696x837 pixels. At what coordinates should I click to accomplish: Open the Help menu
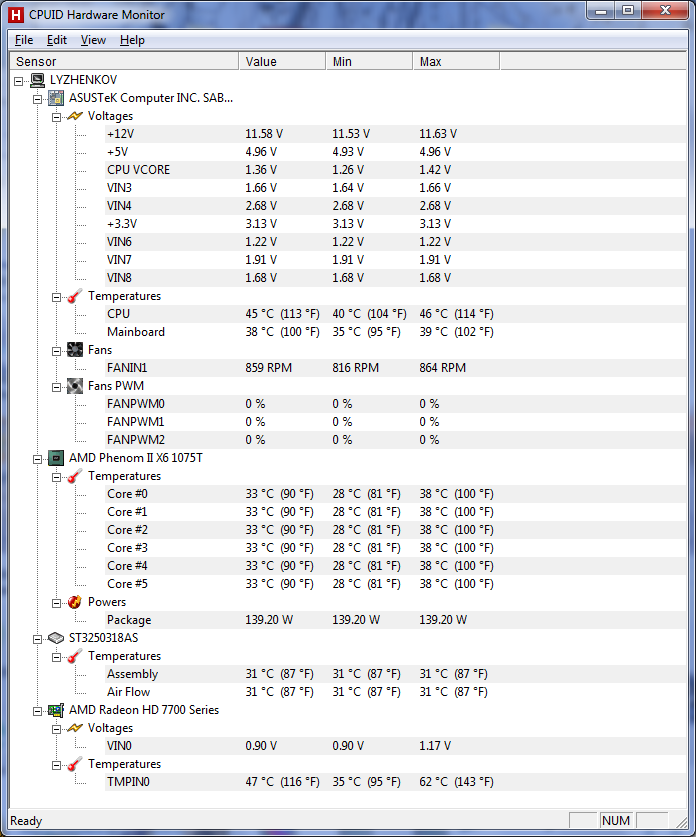pos(132,40)
